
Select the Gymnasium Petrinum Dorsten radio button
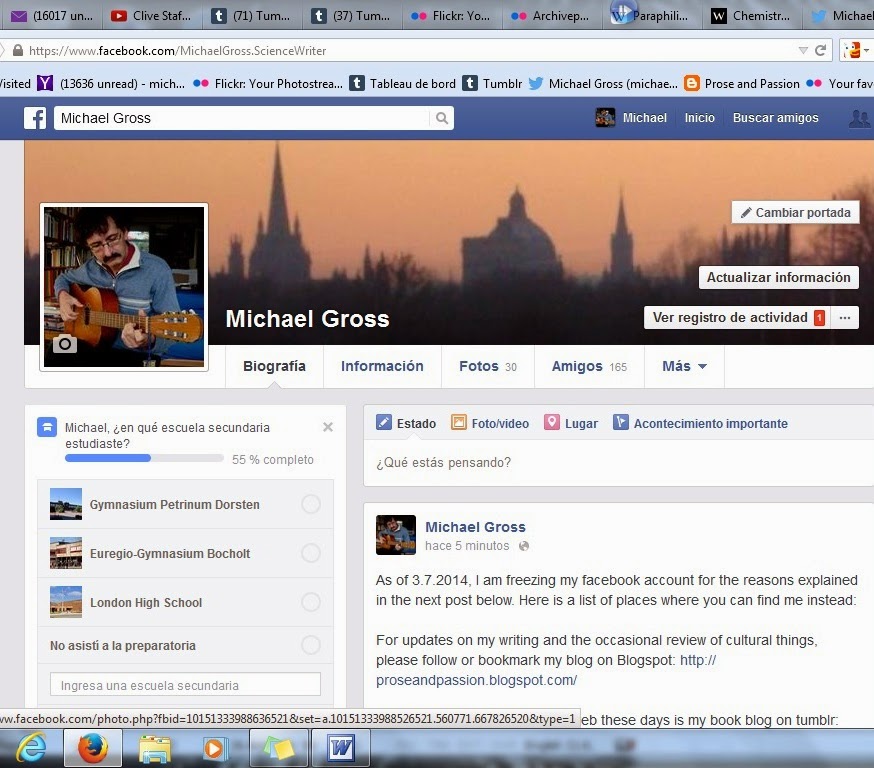tap(310, 504)
